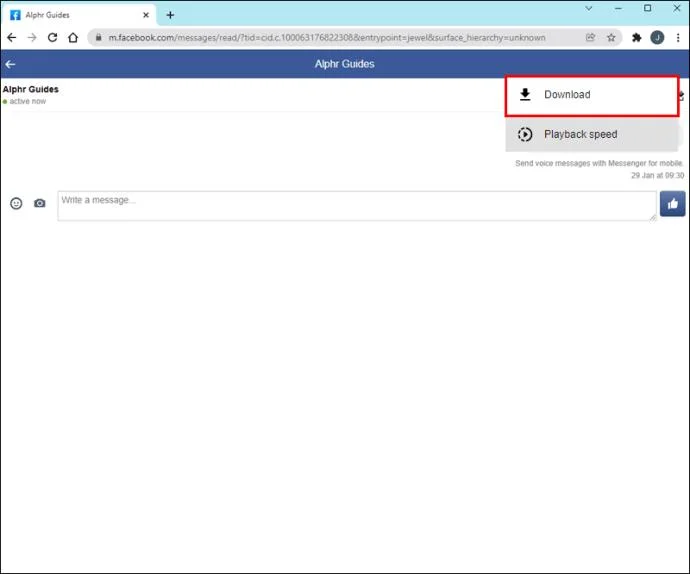Screen dimensions: 690x574
Task: Click the browser forward arrow
Action: point(32,37)
